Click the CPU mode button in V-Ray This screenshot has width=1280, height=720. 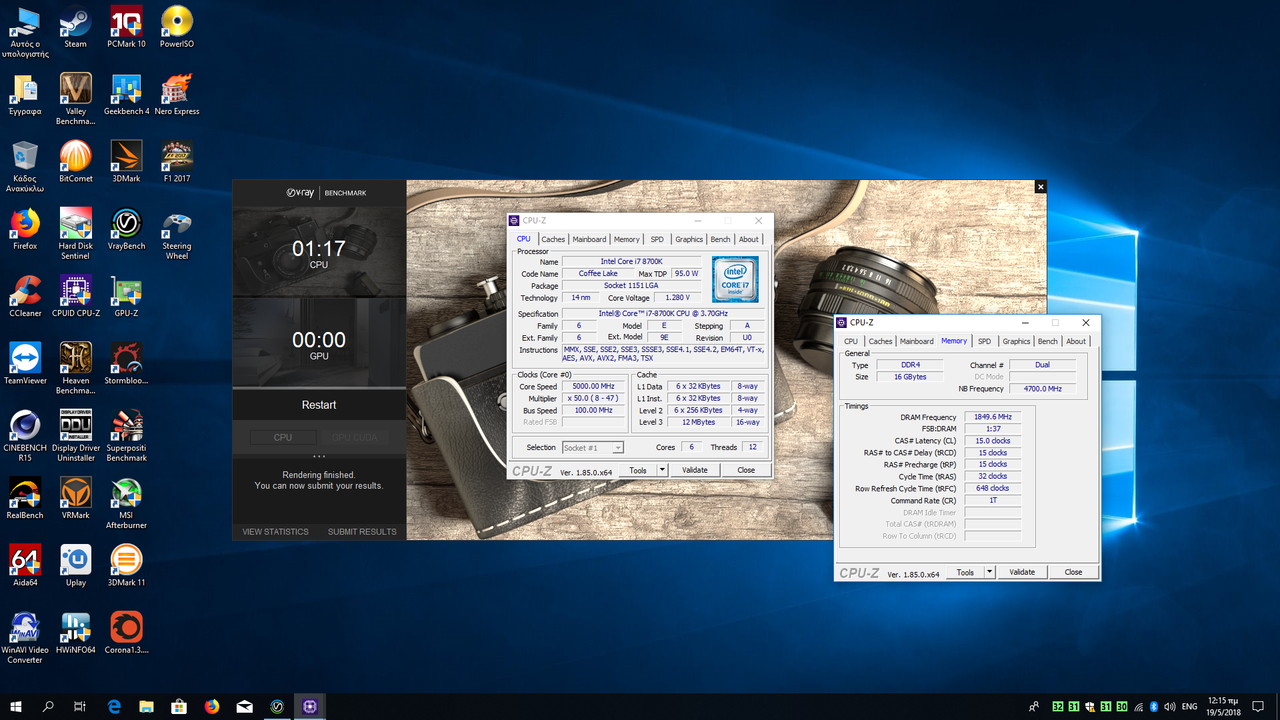(x=283, y=437)
